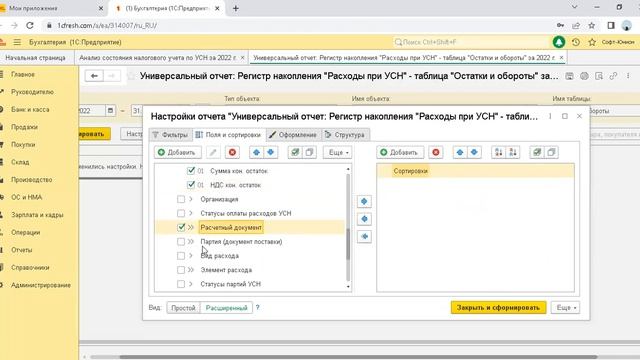Expand the Организация field row
The image size is (640, 360).
191,199
